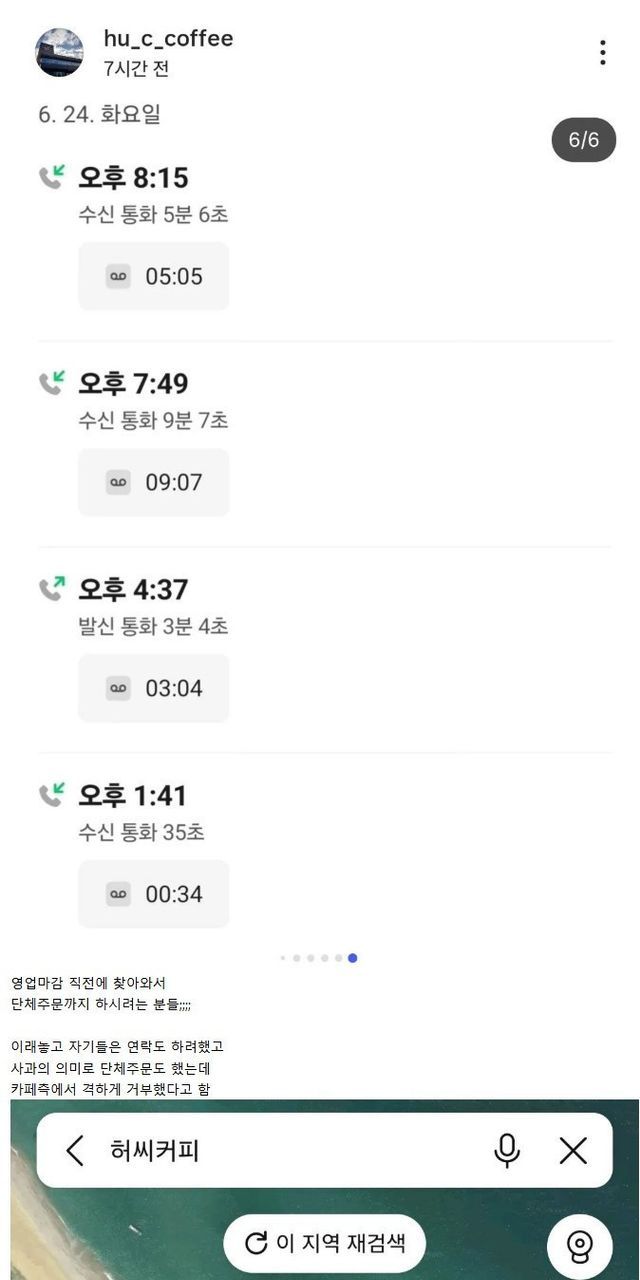Tap the incoming call icon at 7:49 PM

point(52,383)
